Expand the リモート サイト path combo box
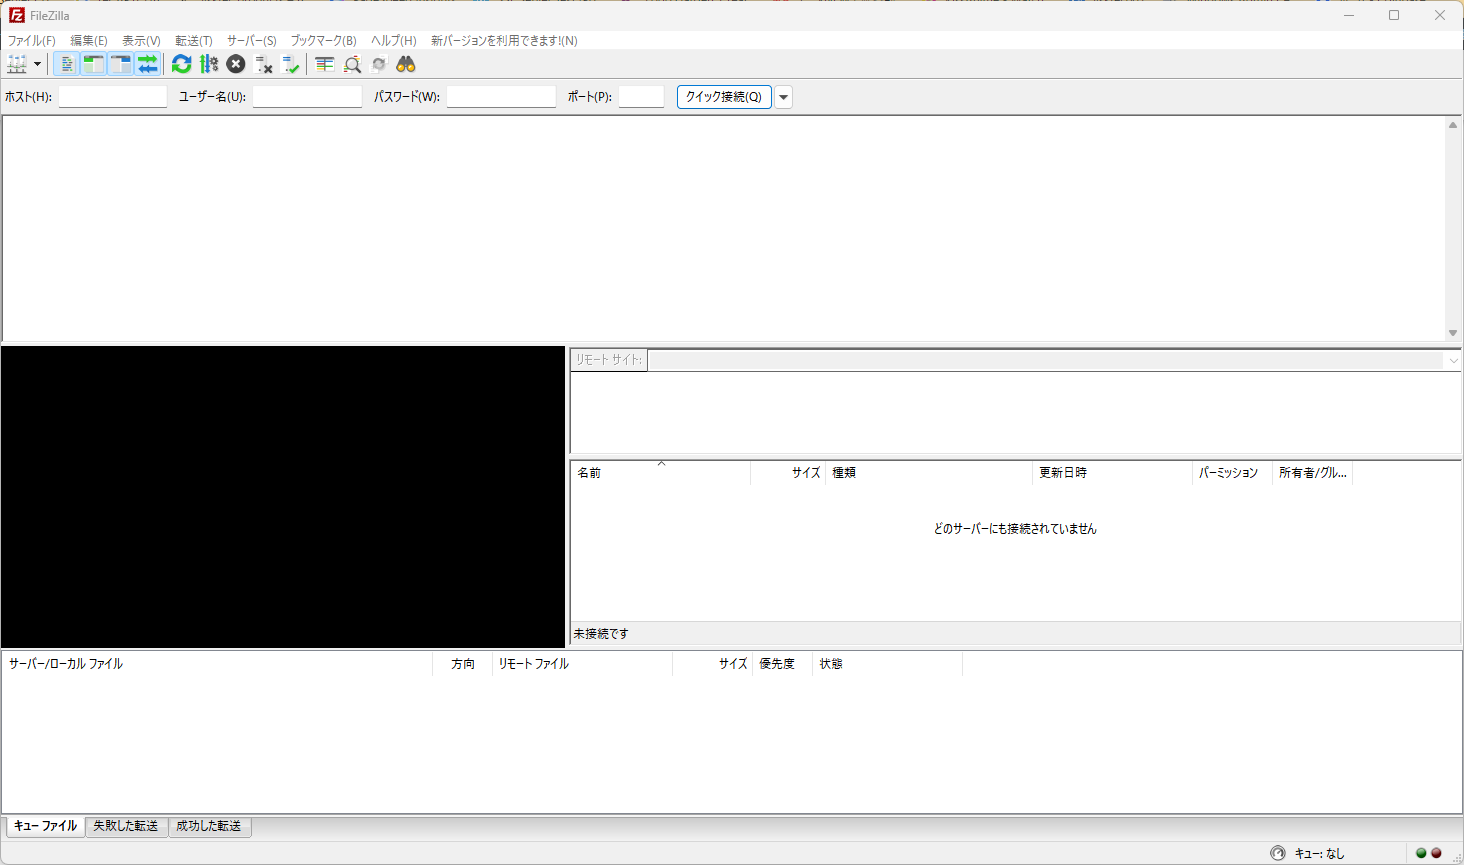This screenshot has width=1464, height=865. pos(1453,360)
